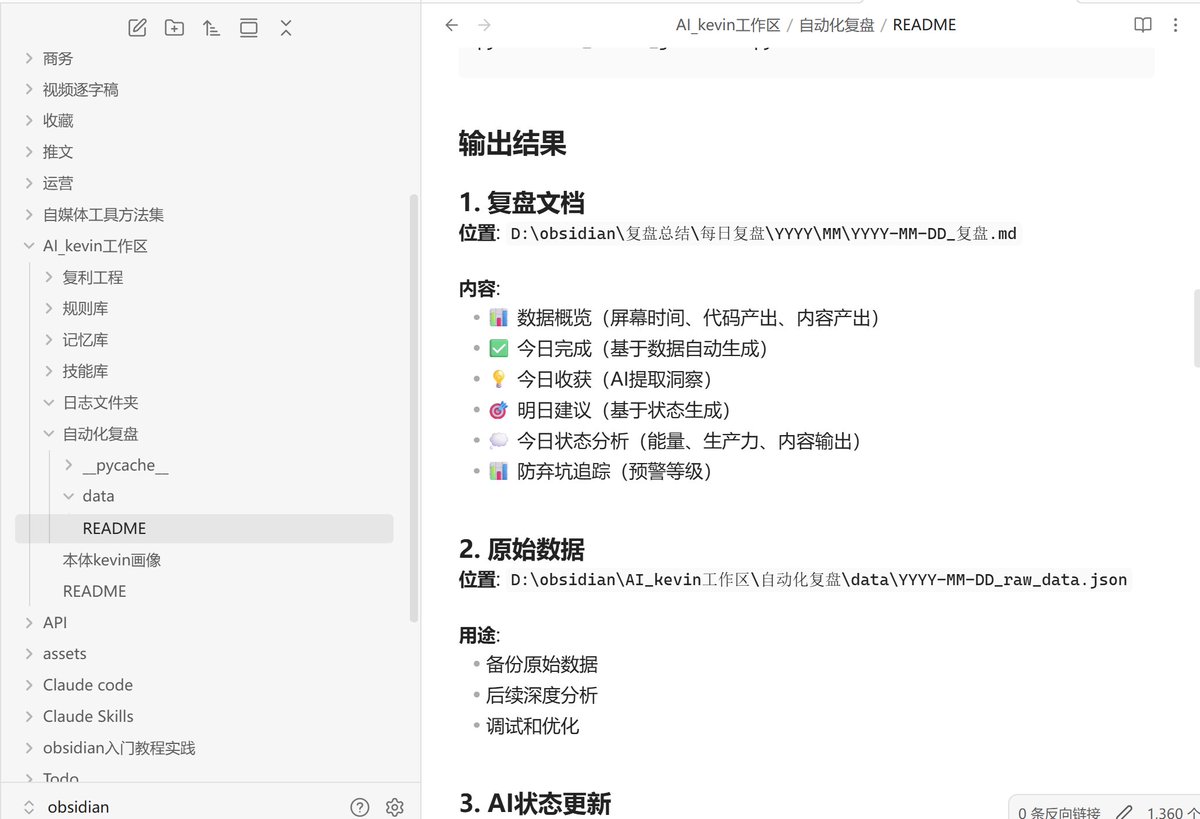Change the file sort order
The image size is (1200, 819).
pyautogui.click(x=211, y=28)
